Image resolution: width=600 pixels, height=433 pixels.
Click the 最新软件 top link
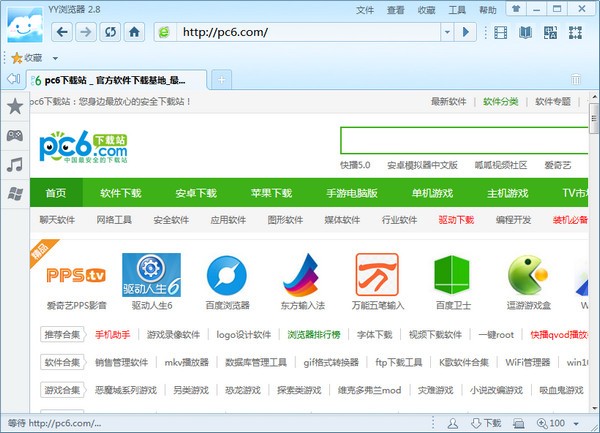tap(448, 101)
